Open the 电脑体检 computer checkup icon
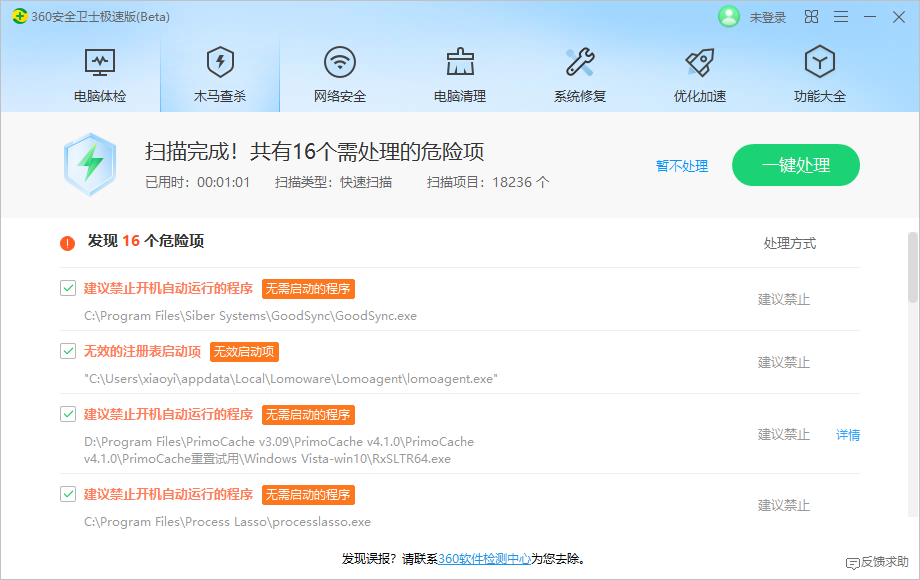 100,64
